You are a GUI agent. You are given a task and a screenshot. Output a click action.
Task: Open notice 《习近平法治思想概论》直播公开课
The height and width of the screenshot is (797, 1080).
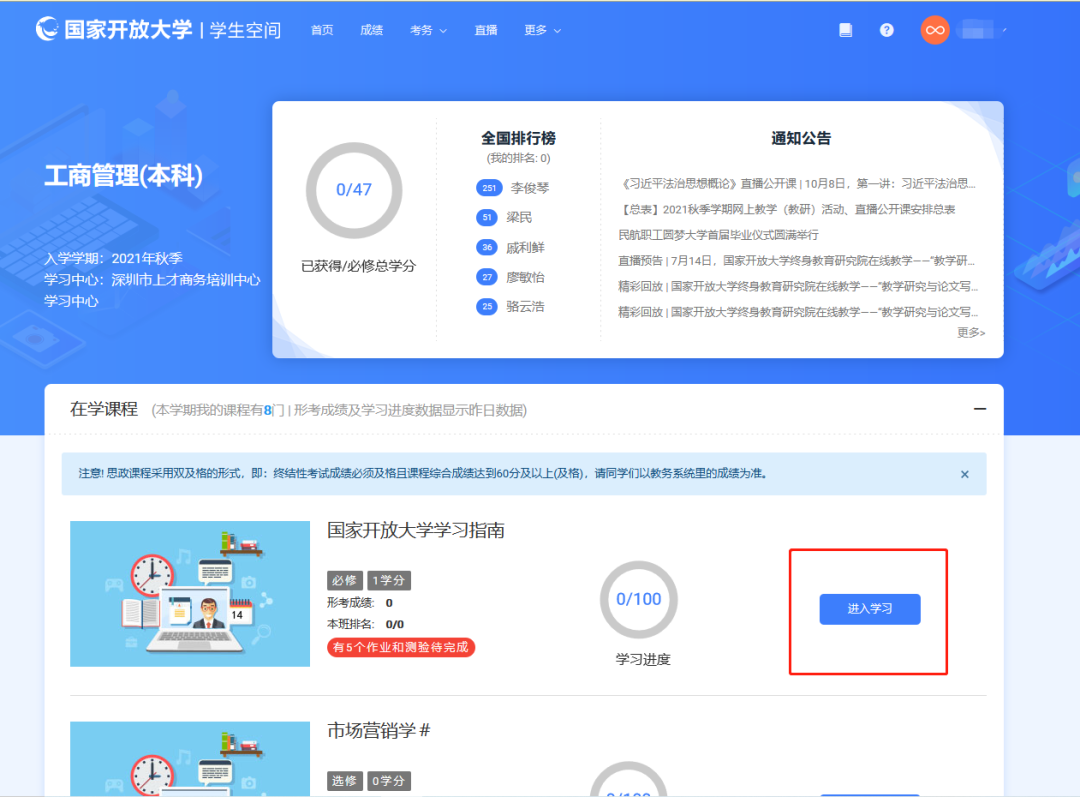797,183
